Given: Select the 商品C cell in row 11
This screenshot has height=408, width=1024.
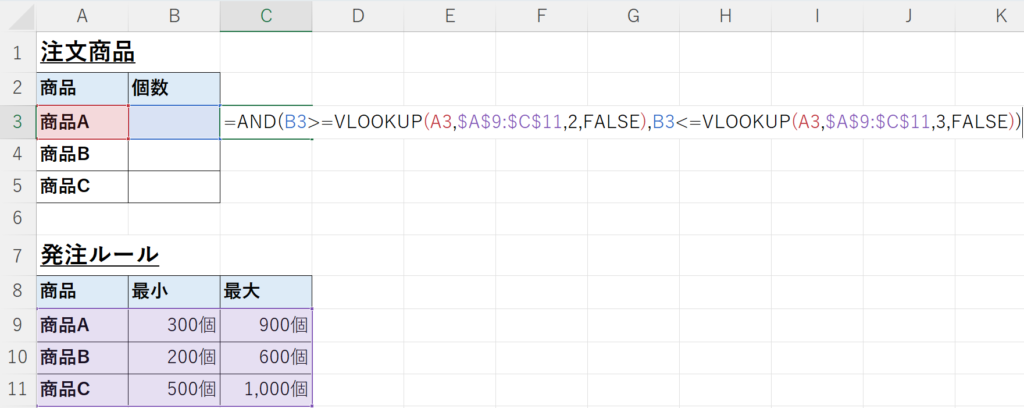Looking at the screenshot, I should click(x=82, y=390).
